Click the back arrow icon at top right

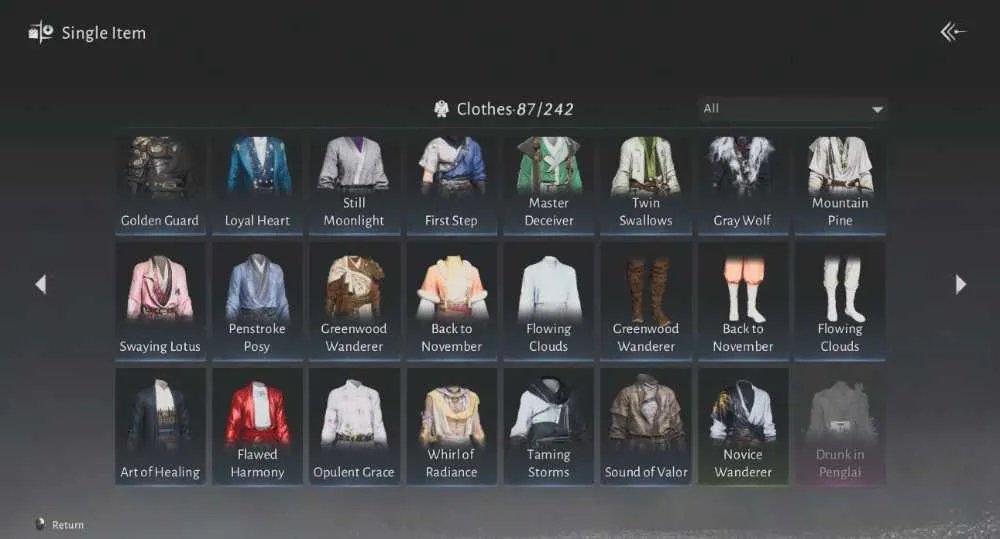click(x=953, y=32)
